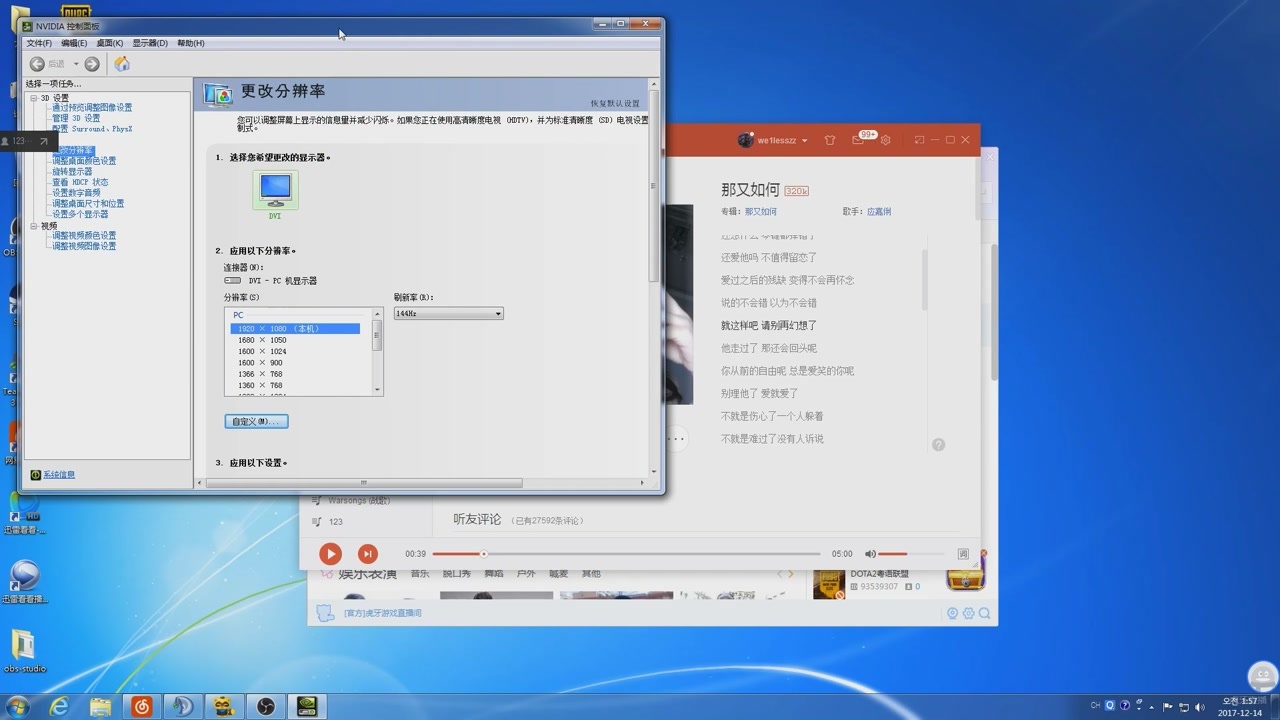The width and height of the screenshot is (1280, 720).
Task: Open the 显示器(D) menu
Action: [x=150, y=43]
